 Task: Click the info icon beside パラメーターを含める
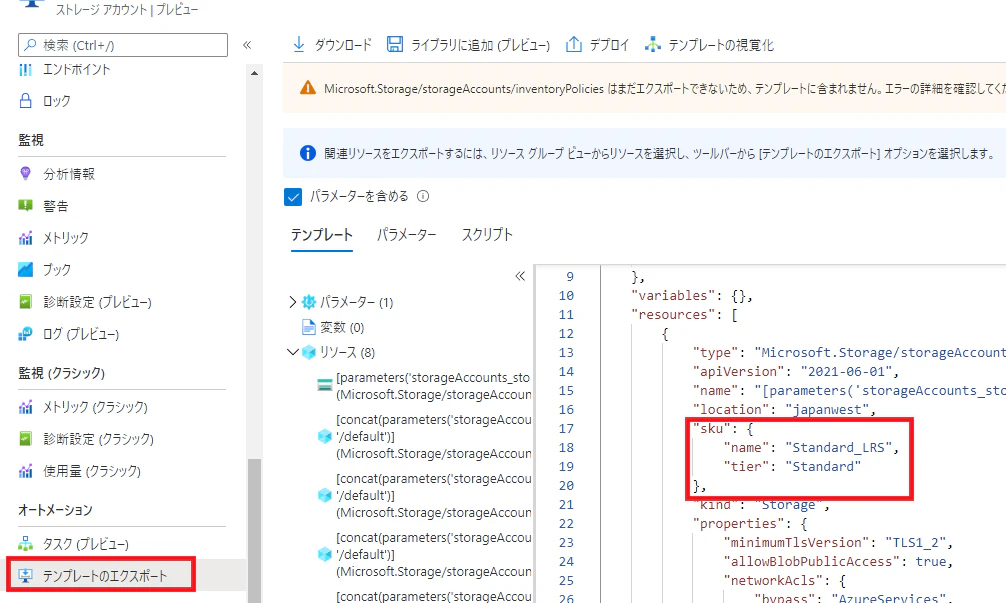click(423, 196)
